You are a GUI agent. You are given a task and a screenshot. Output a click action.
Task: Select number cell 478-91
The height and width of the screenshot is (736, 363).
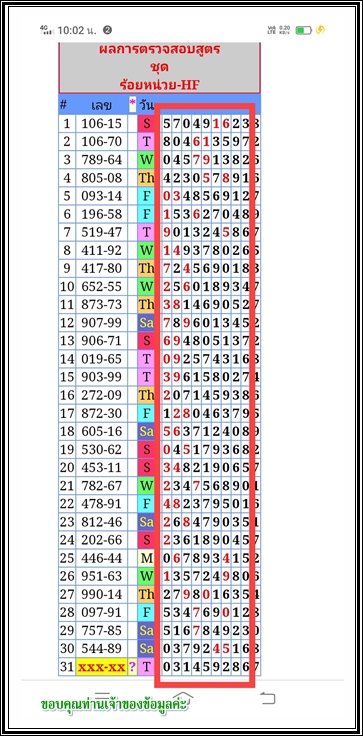pyautogui.click(x=101, y=504)
